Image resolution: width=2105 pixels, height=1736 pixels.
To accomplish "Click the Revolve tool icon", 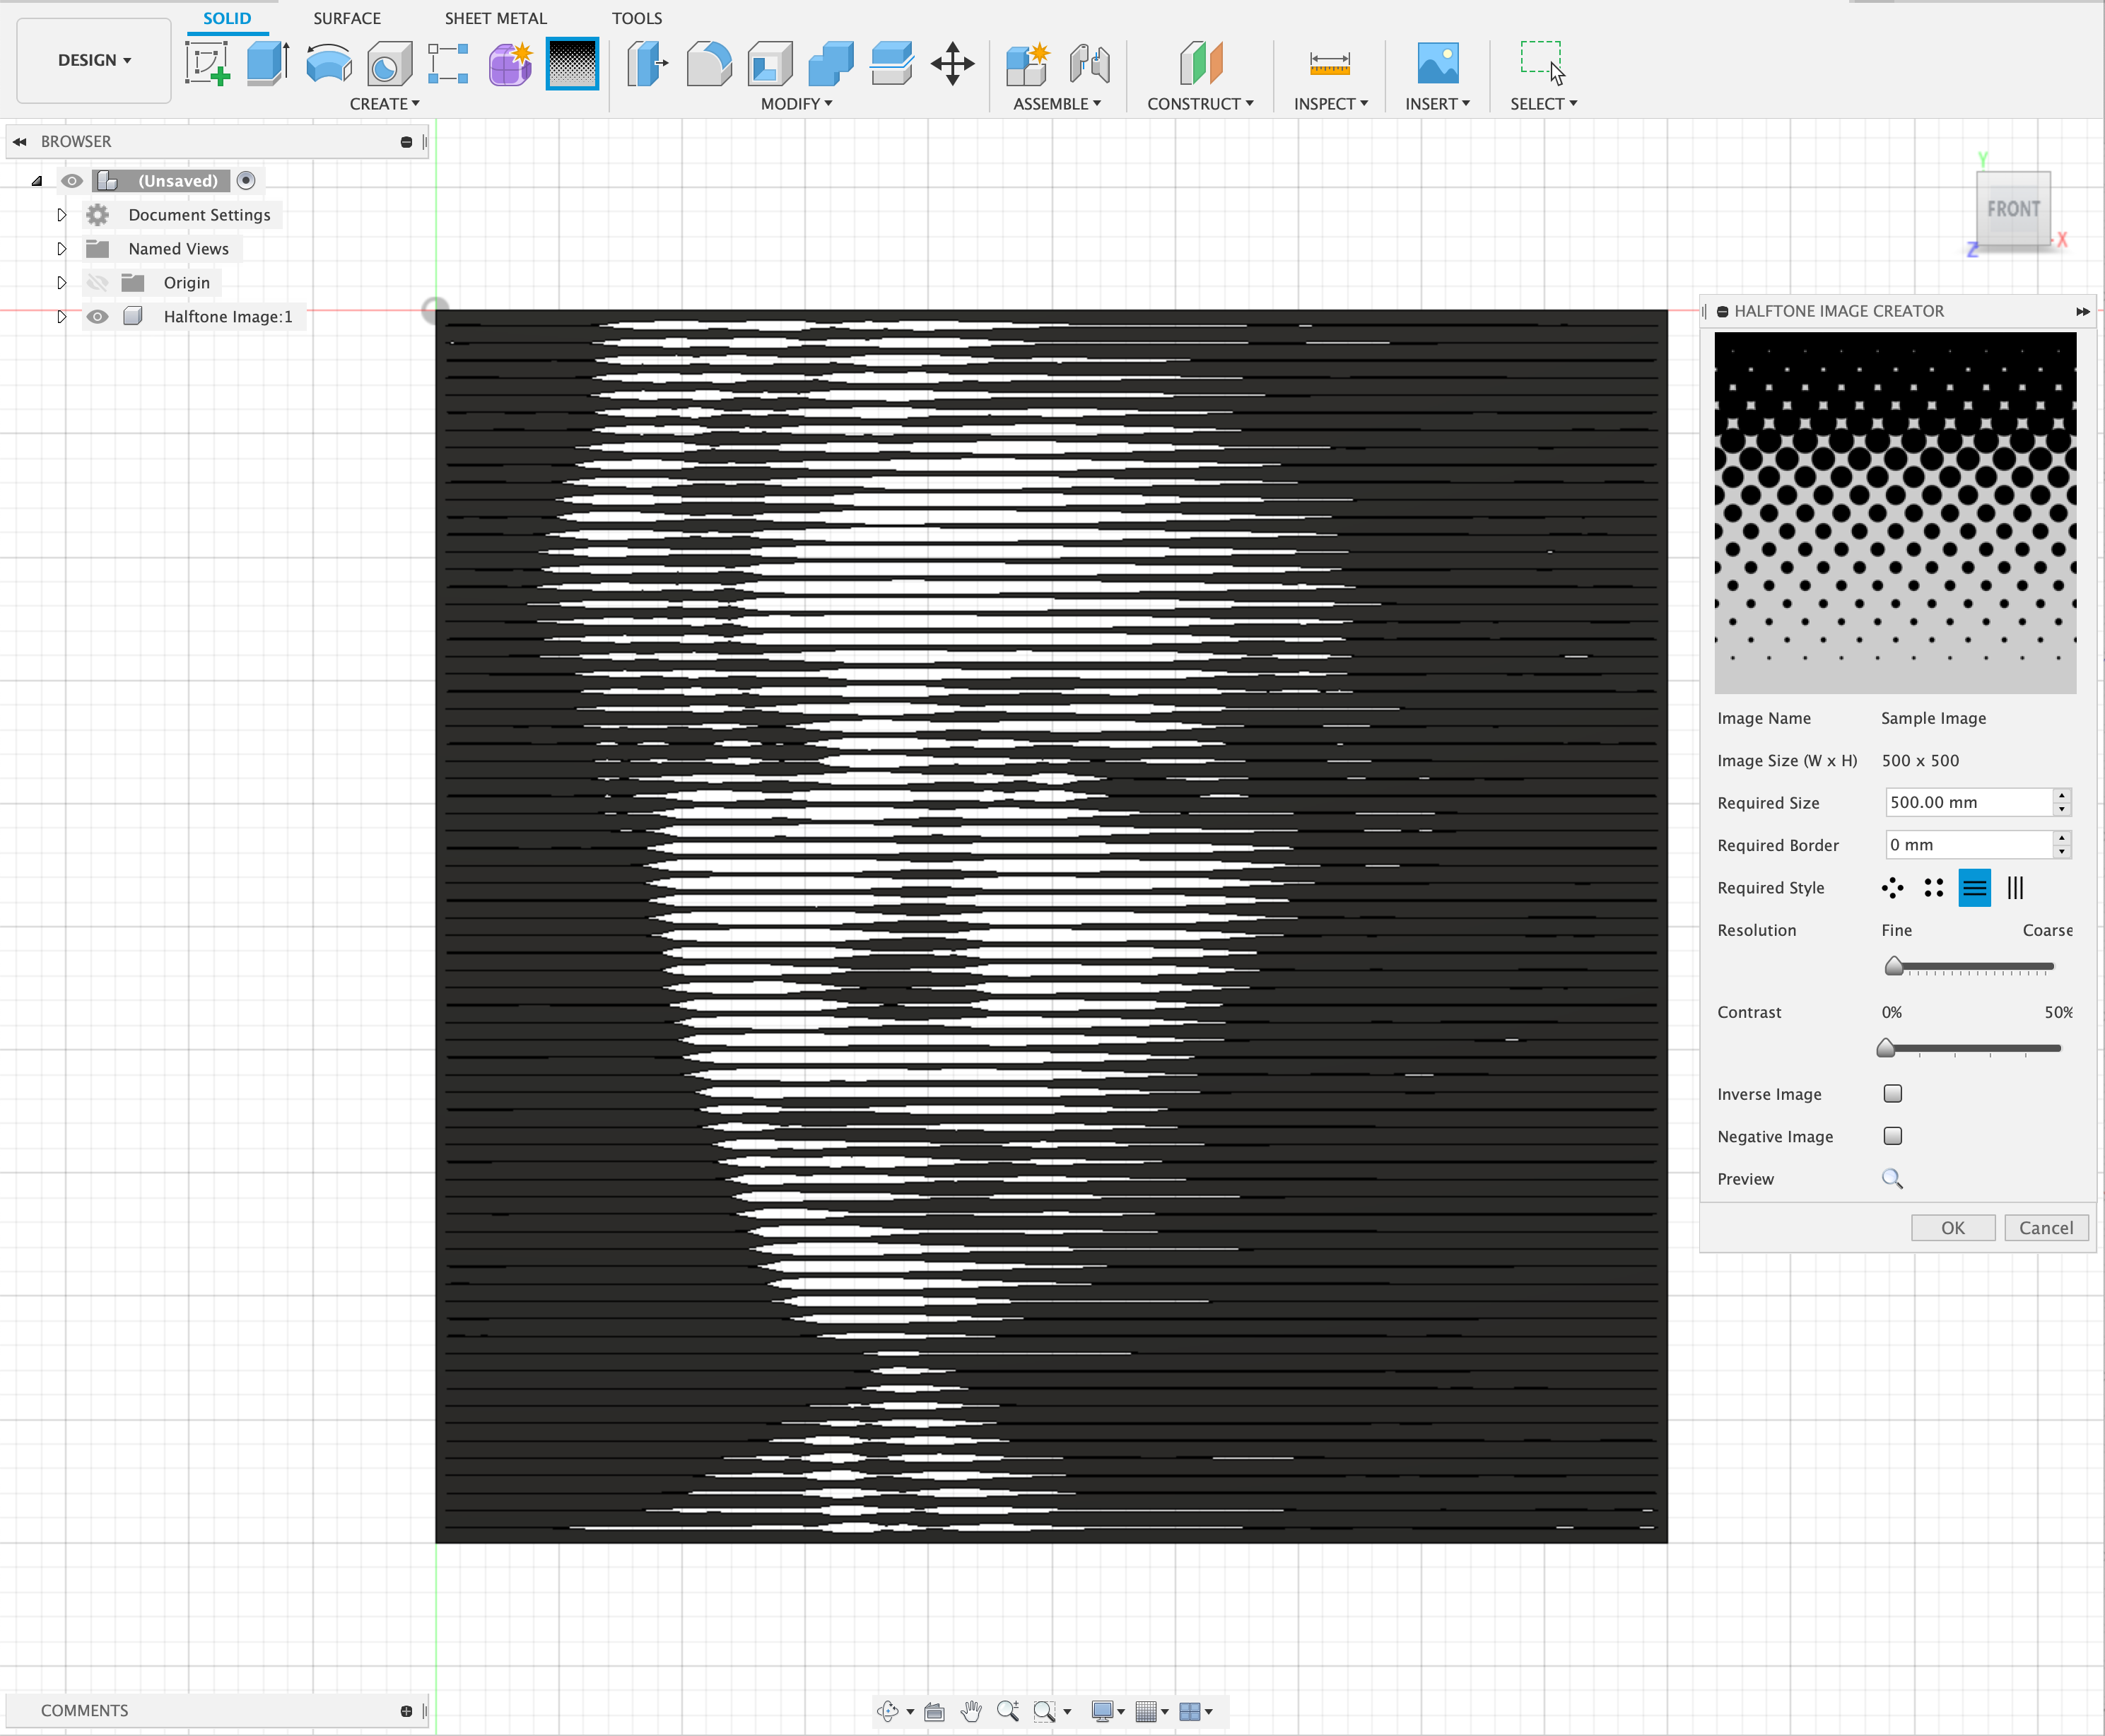I will coord(328,63).
